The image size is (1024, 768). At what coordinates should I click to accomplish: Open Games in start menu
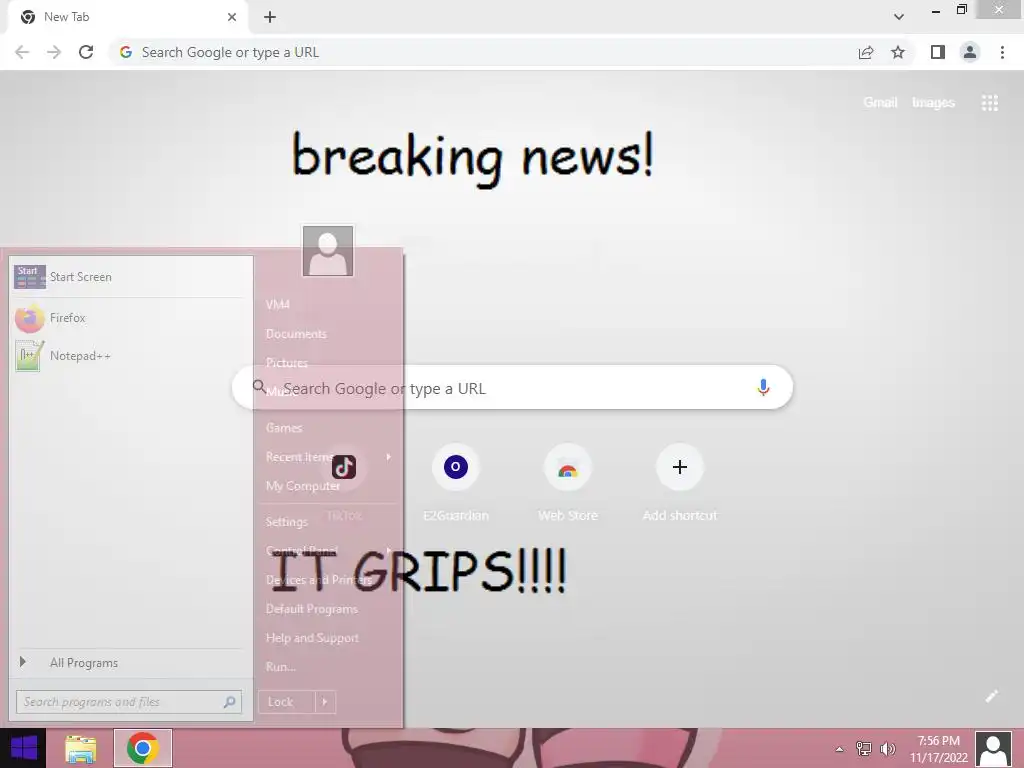point(284,428)
